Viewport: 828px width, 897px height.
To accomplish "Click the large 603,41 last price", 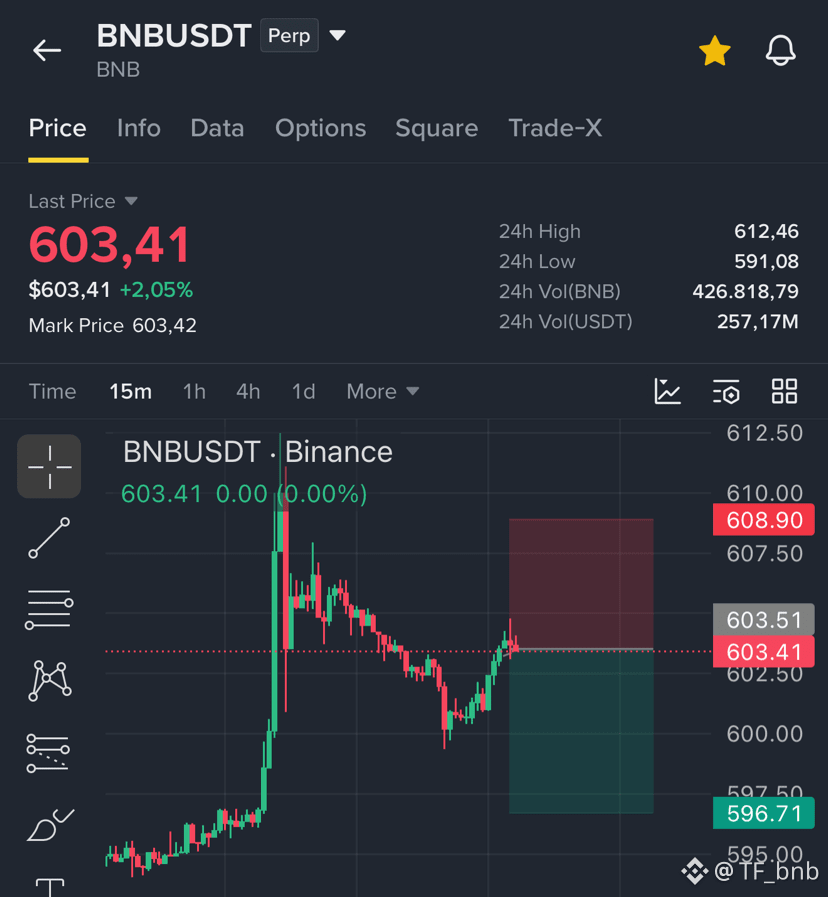I will [109, 245].
